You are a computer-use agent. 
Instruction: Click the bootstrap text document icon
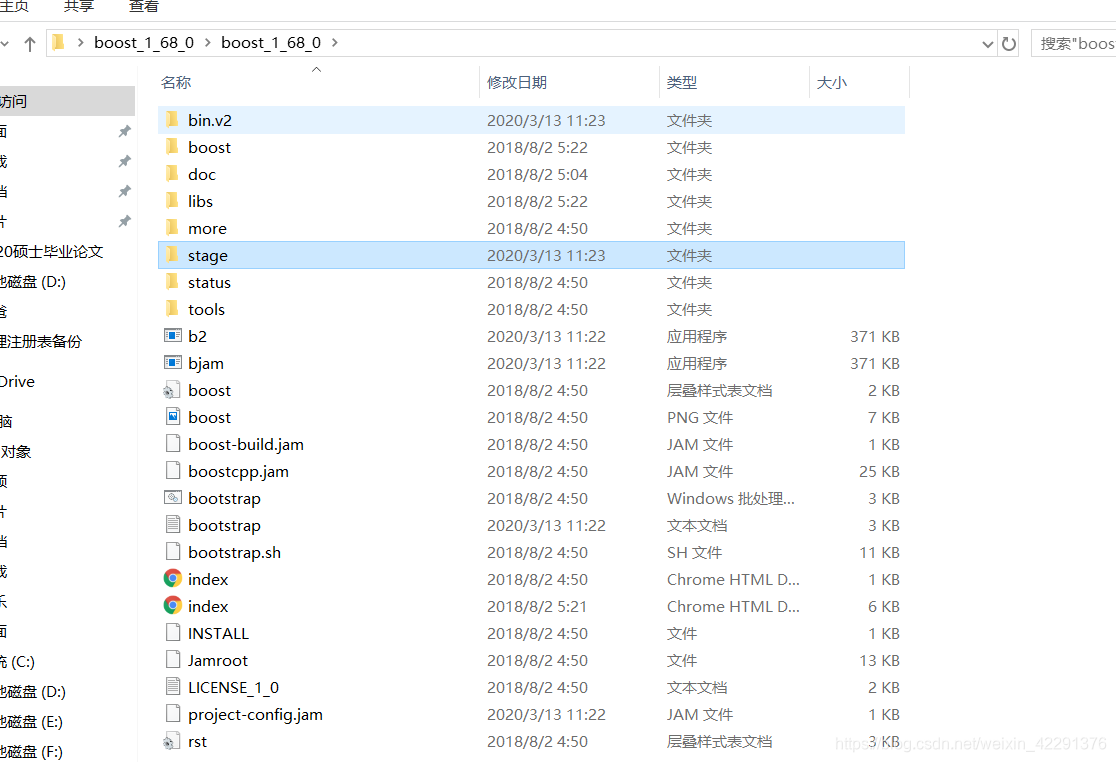click(x=173, y=525)
